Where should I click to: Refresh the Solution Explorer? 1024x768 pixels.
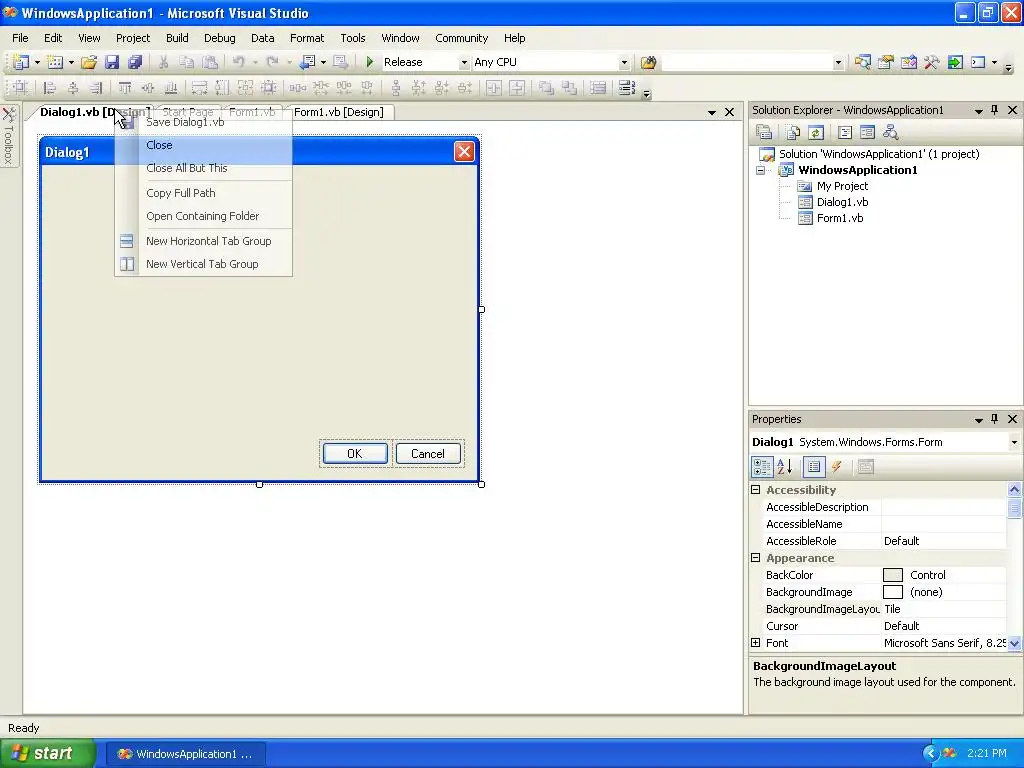pyautogui.click(x=816, y=133)
